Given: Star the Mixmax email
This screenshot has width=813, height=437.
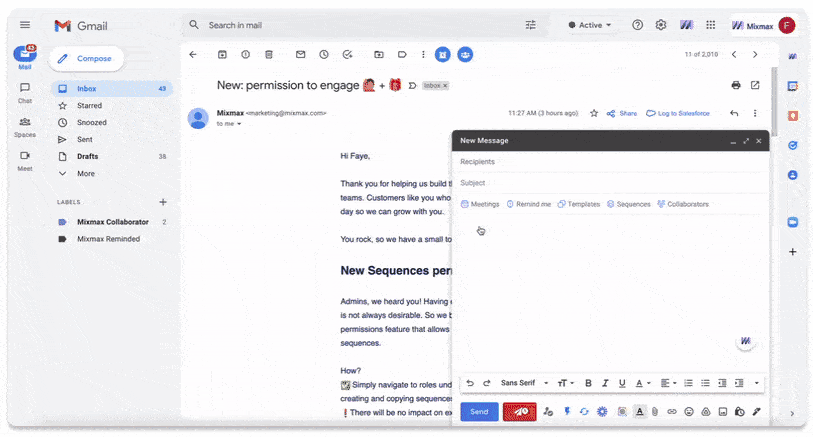Looking at the screenshot, I should pos(594,113).
